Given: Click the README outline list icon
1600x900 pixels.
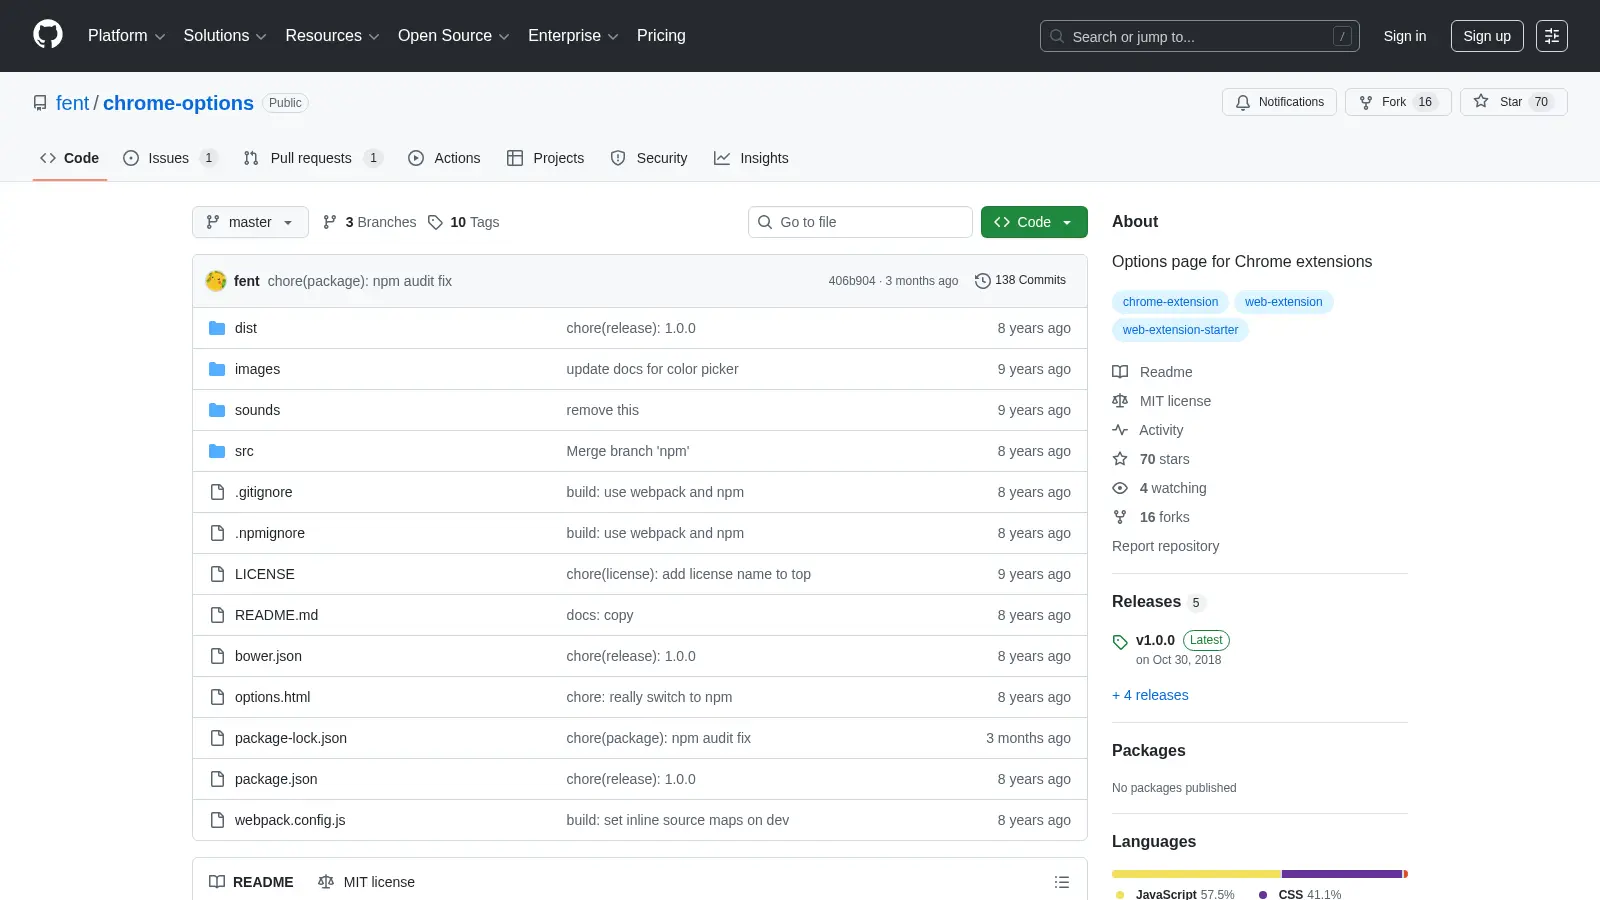Looking at the screenshot, I should coord(1062,882).
